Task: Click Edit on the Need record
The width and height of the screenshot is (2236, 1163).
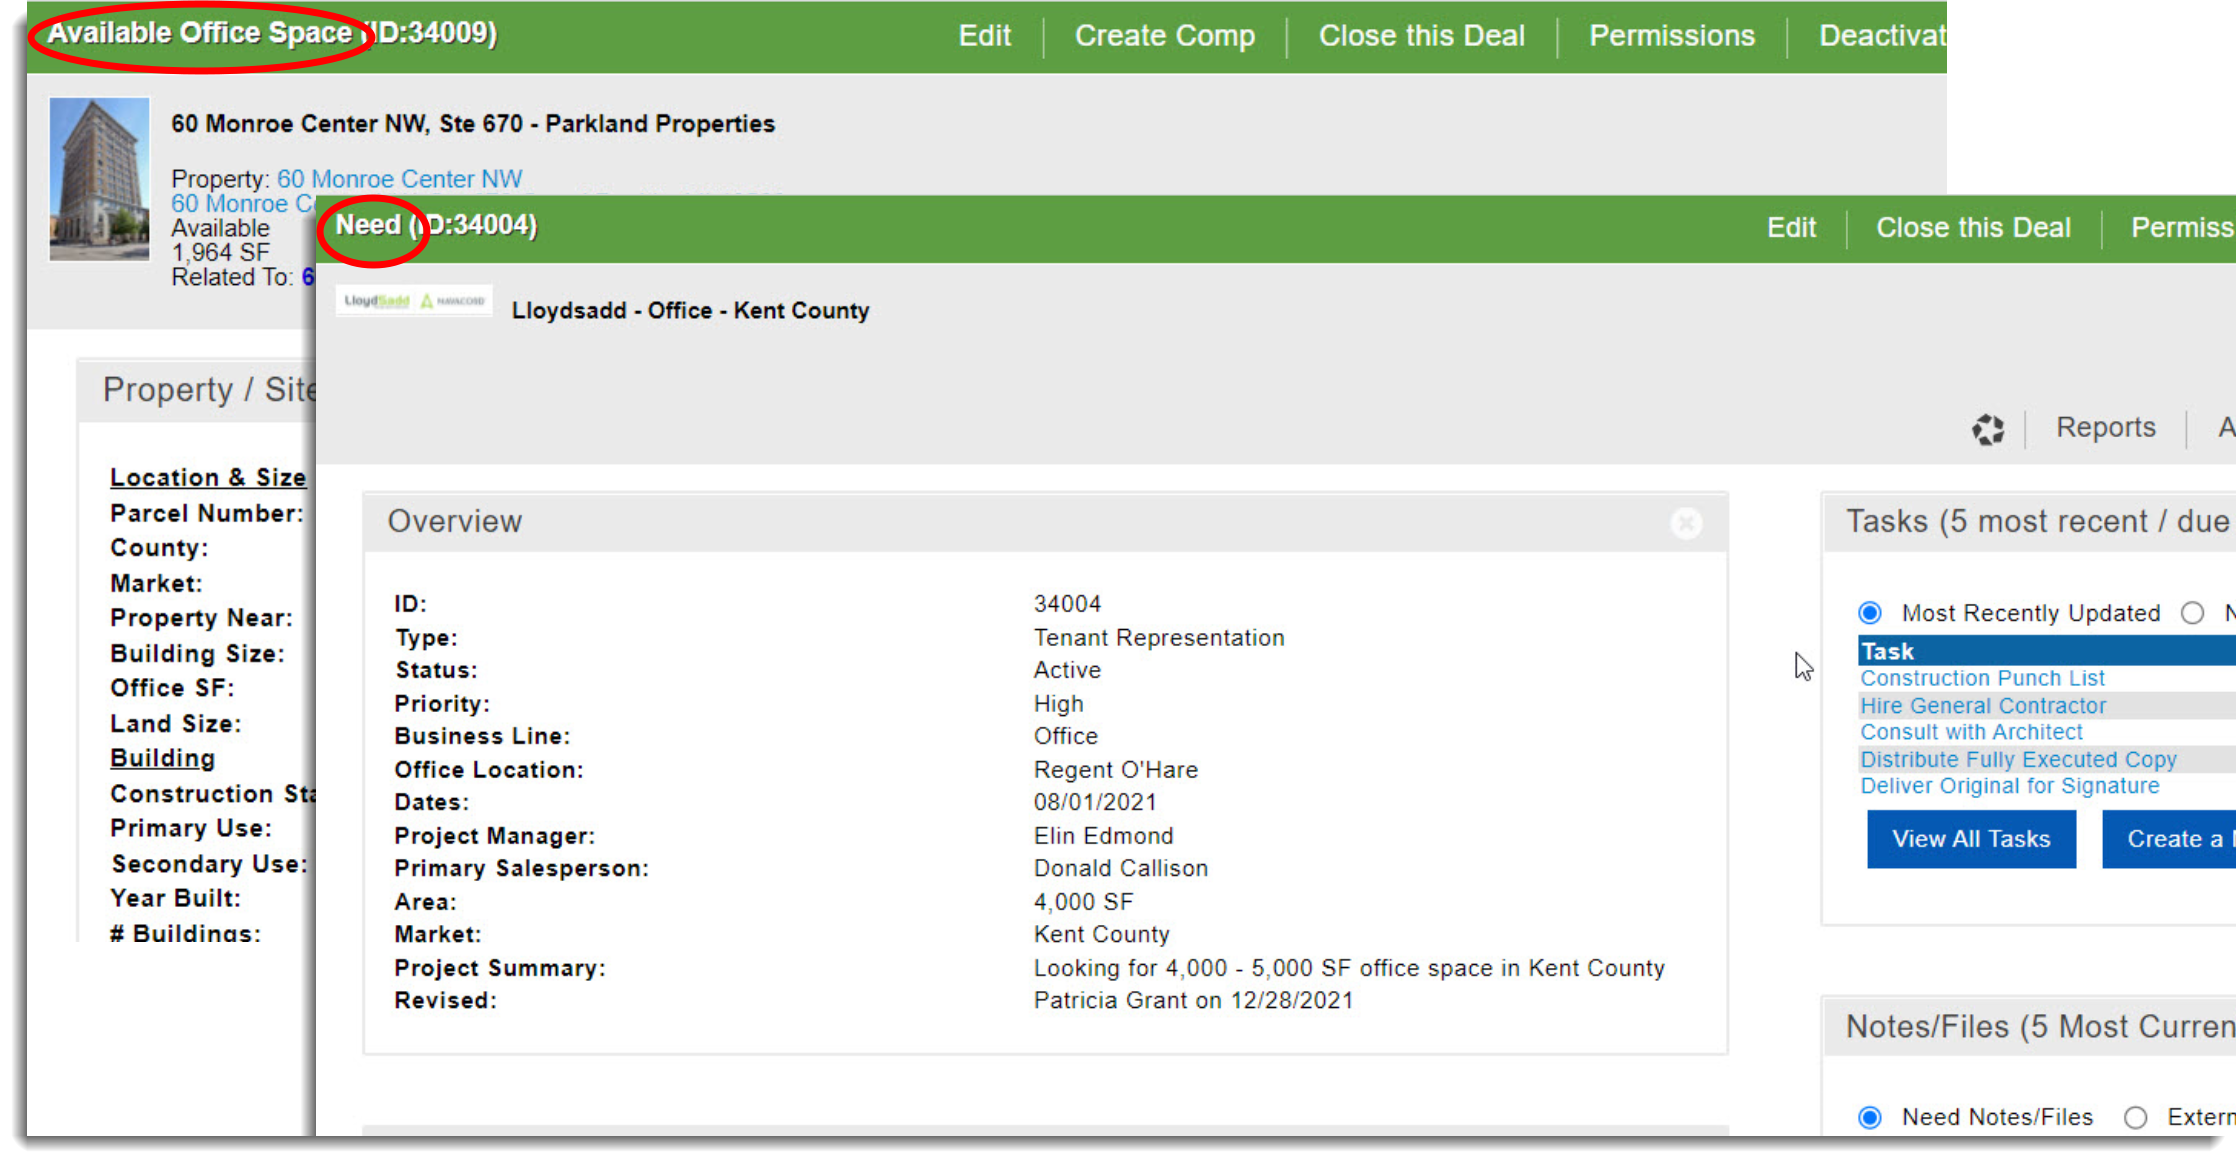Action: tap(1790, 228)
